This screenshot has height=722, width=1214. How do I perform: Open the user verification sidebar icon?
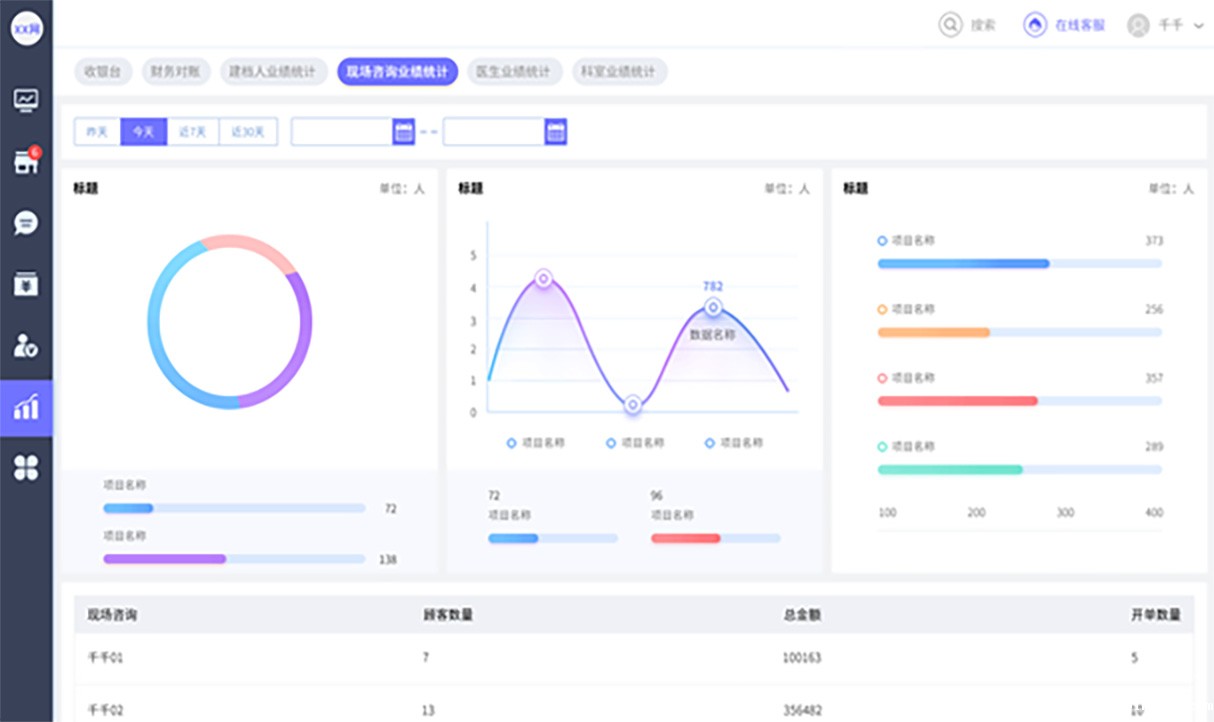point(26,346)
